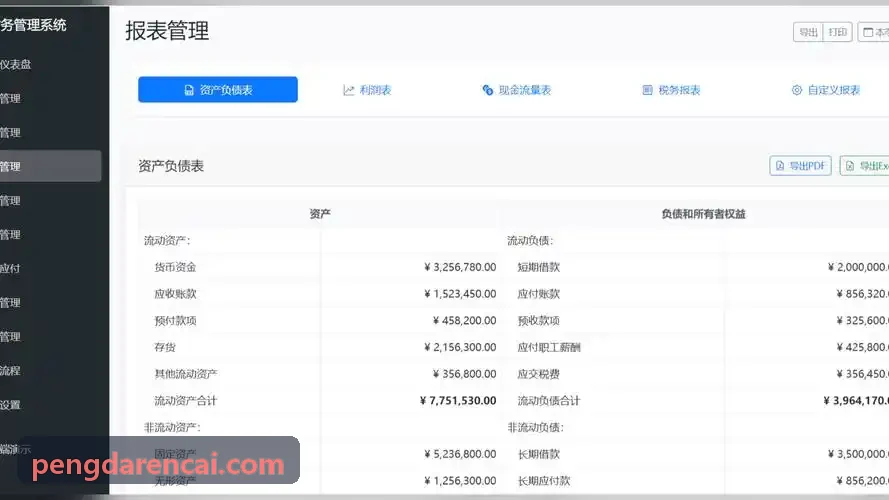Click the Excel export button
The height and width of the screenshot is (500, 889).
[x=865, y=166]
